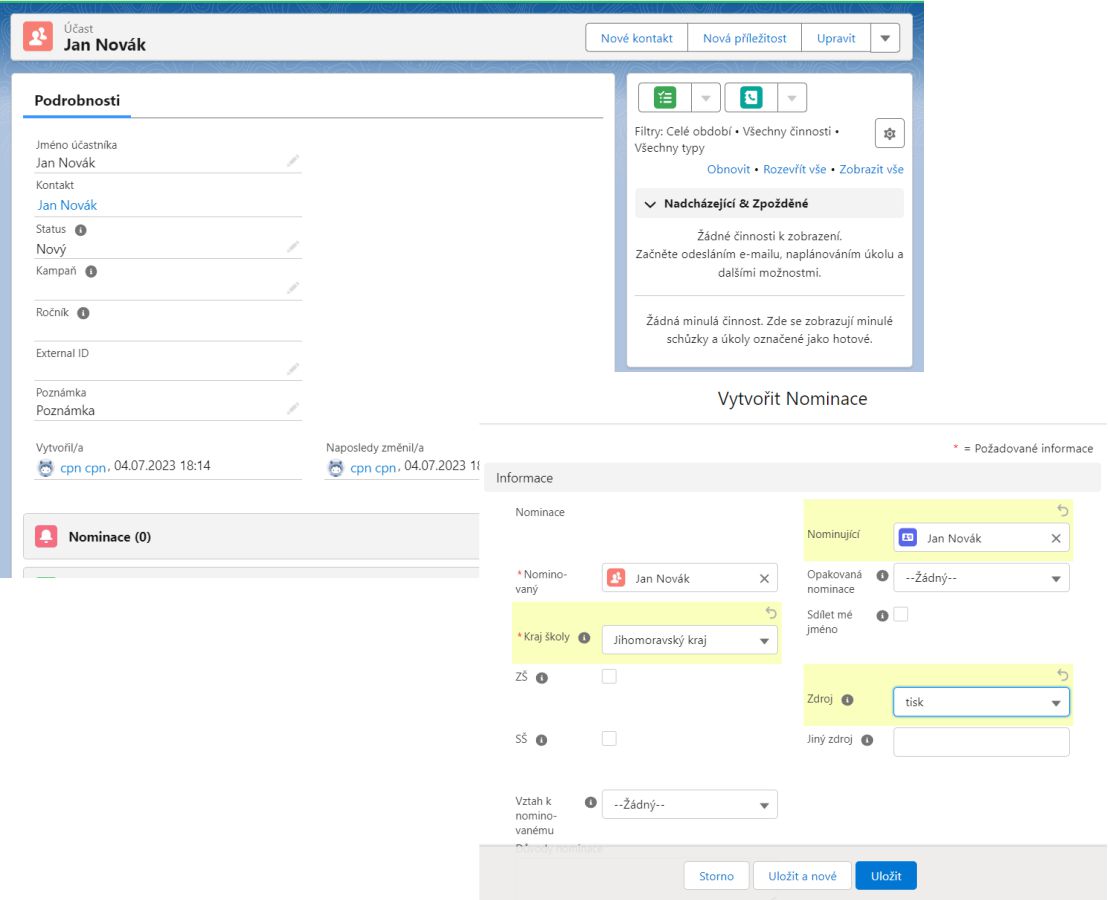Screen dimensions: 1108x900
Task: Click the Uložit button
Action: pyautogui.click(x=885, y=876)
